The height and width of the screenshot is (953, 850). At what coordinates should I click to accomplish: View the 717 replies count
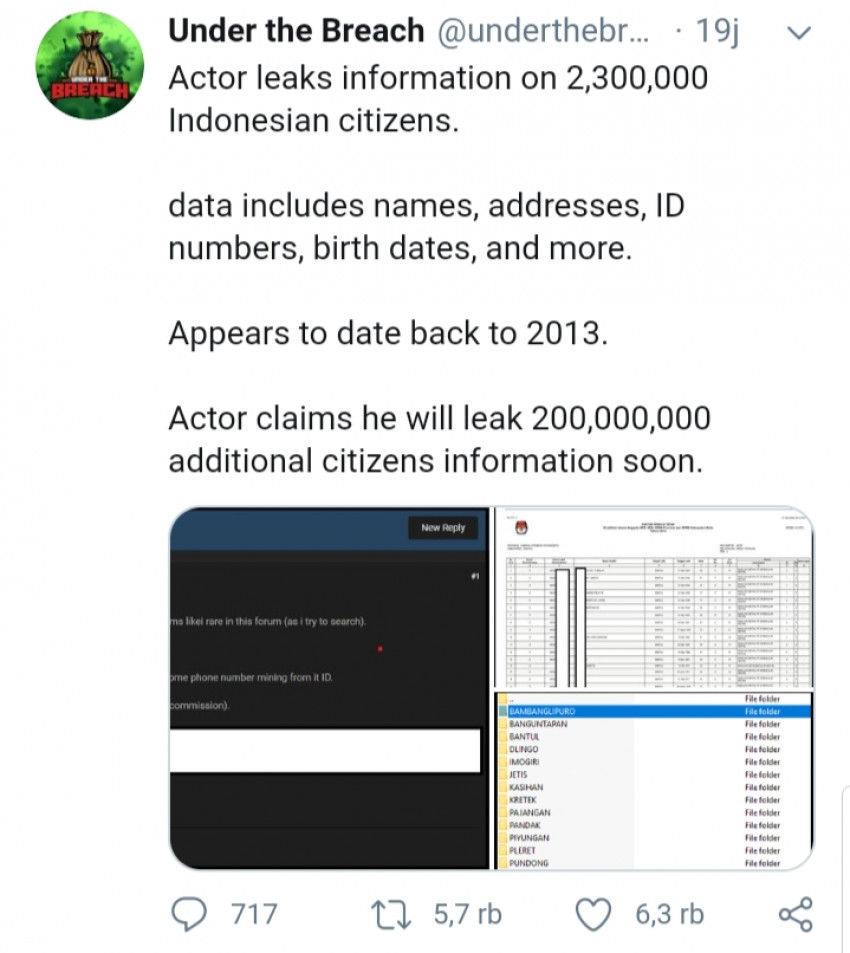[254, 914]
